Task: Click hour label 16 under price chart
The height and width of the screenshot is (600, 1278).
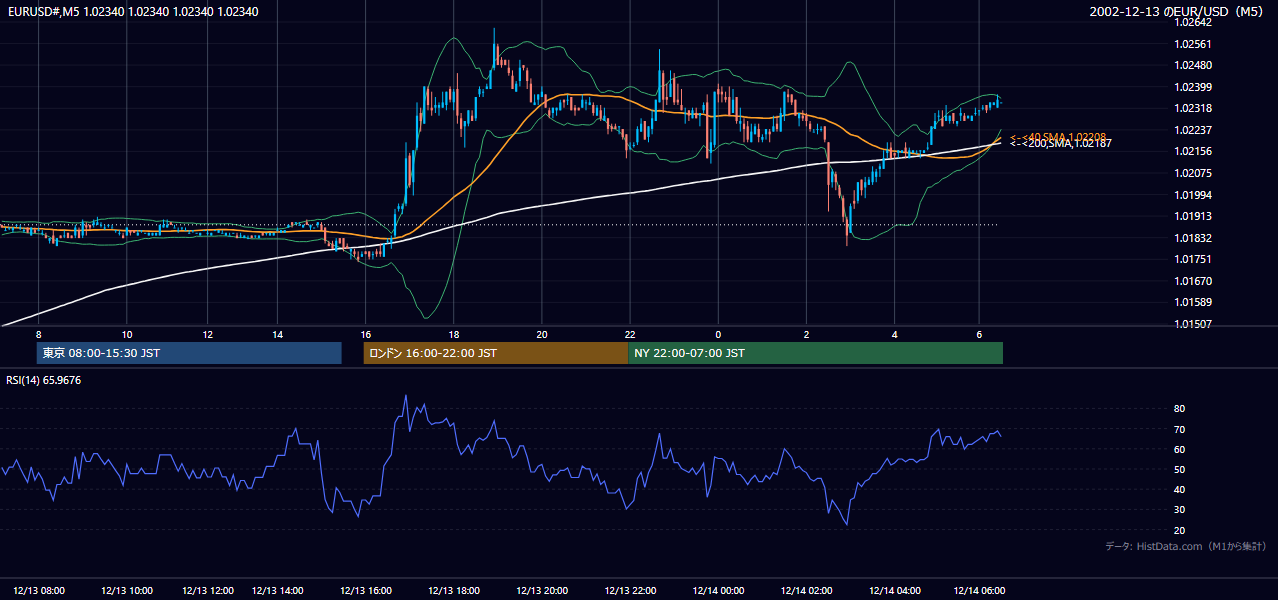Action: point(365,334)
